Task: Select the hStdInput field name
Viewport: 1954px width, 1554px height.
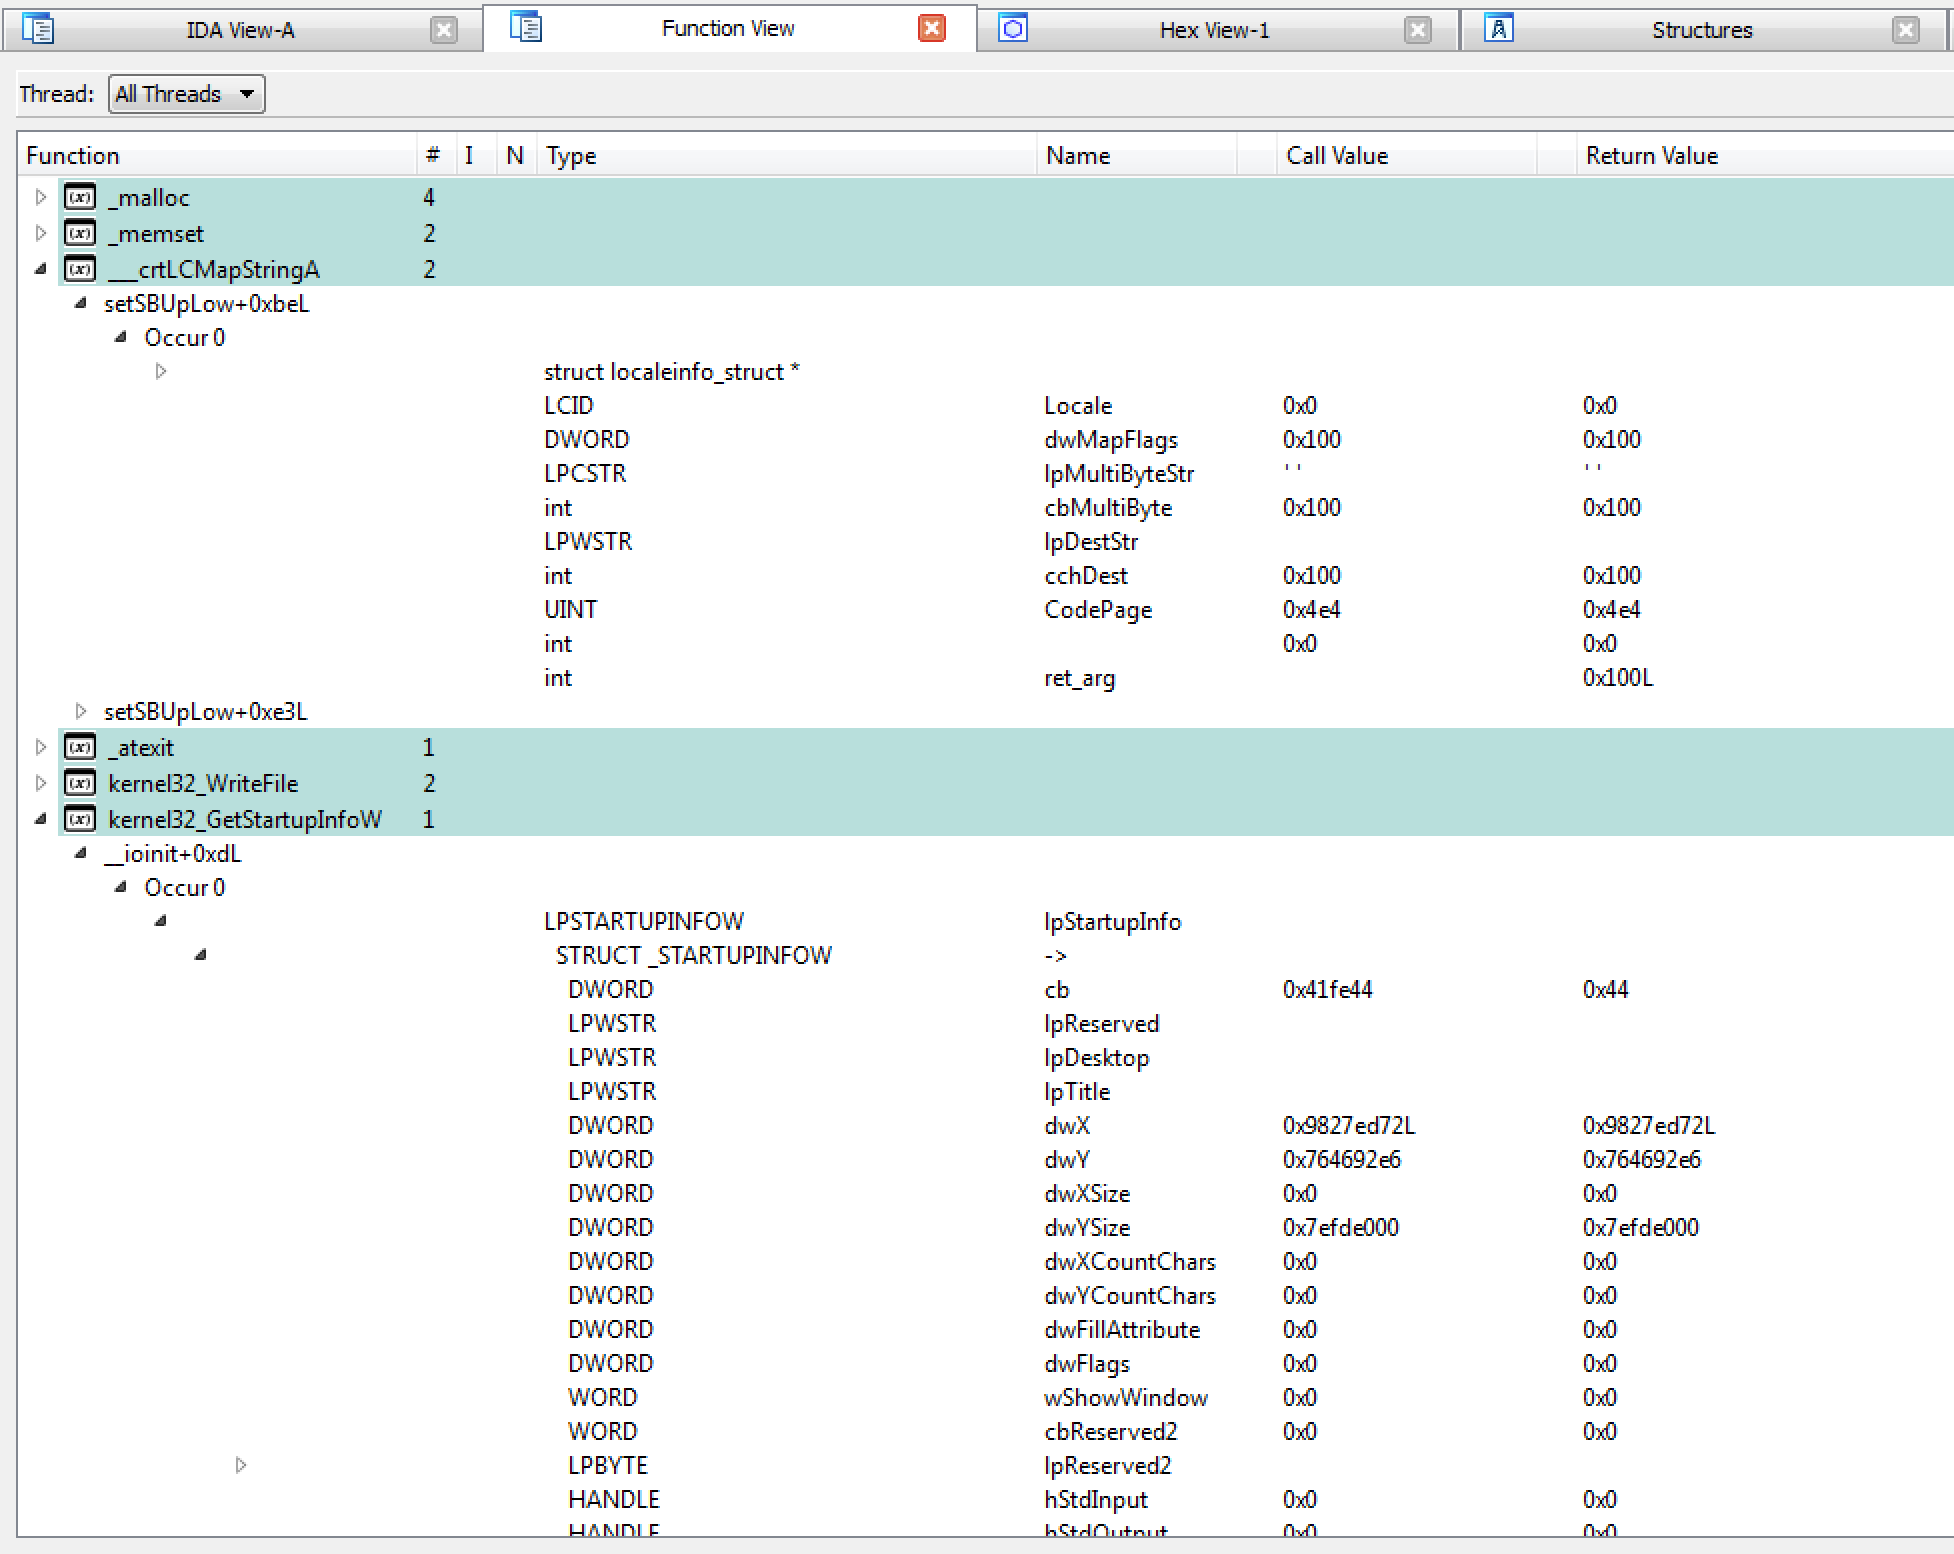Action: pyautogui.click(x=1096, y=1499)
